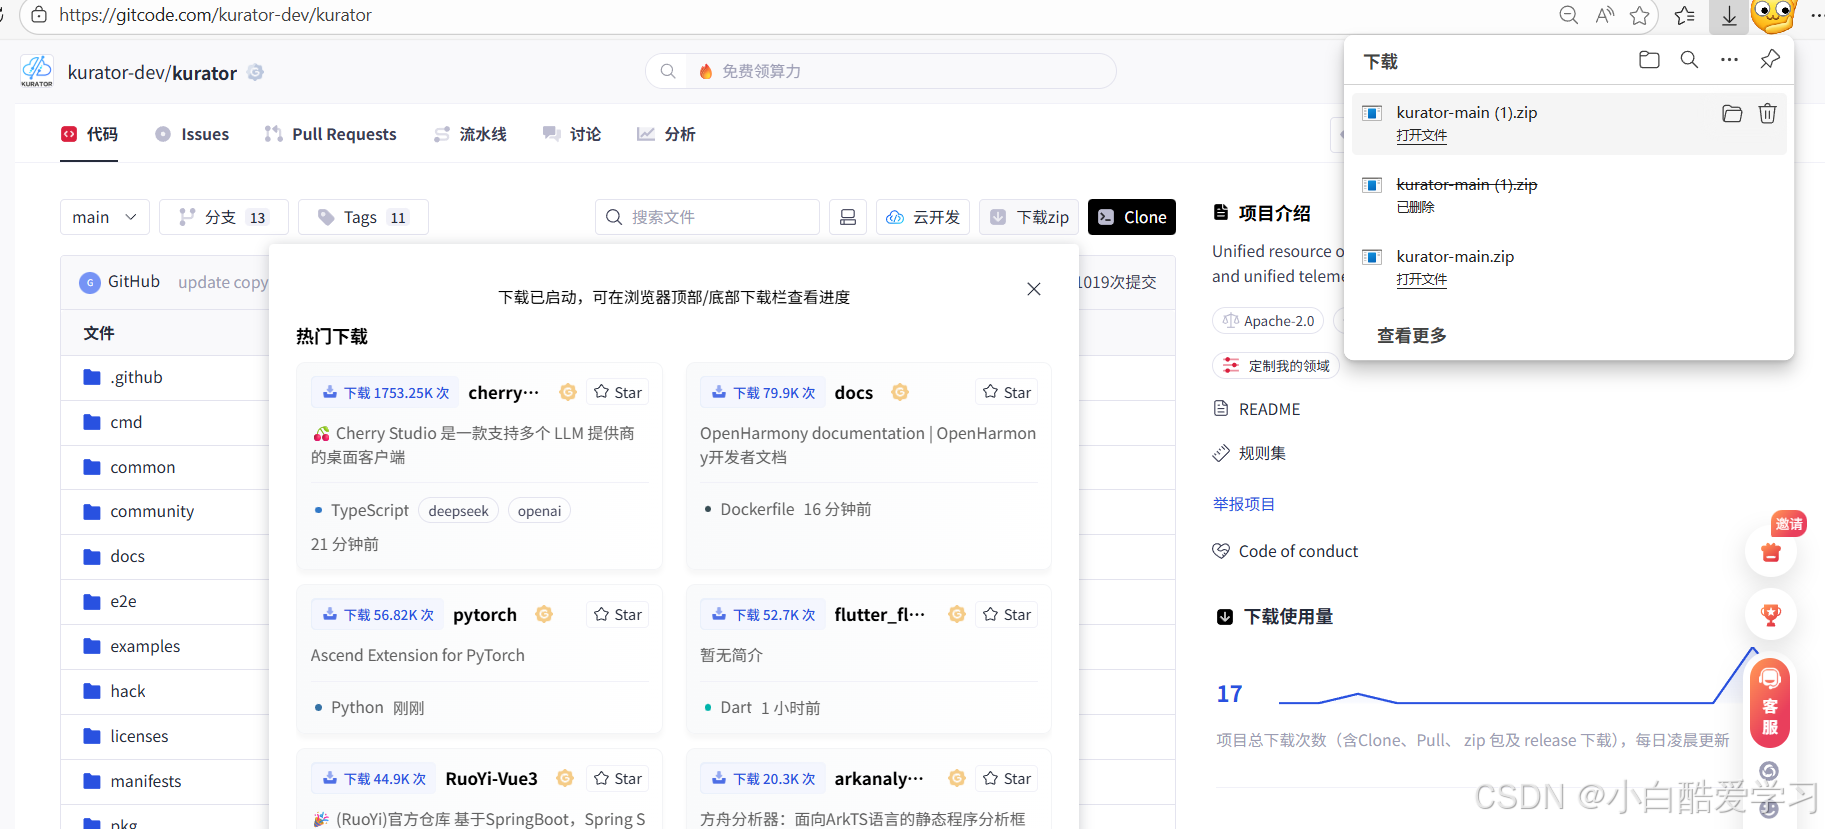1825x829 pixels.
Task: Open the browser favorites list icon
Action: (x=1685, y=15)
